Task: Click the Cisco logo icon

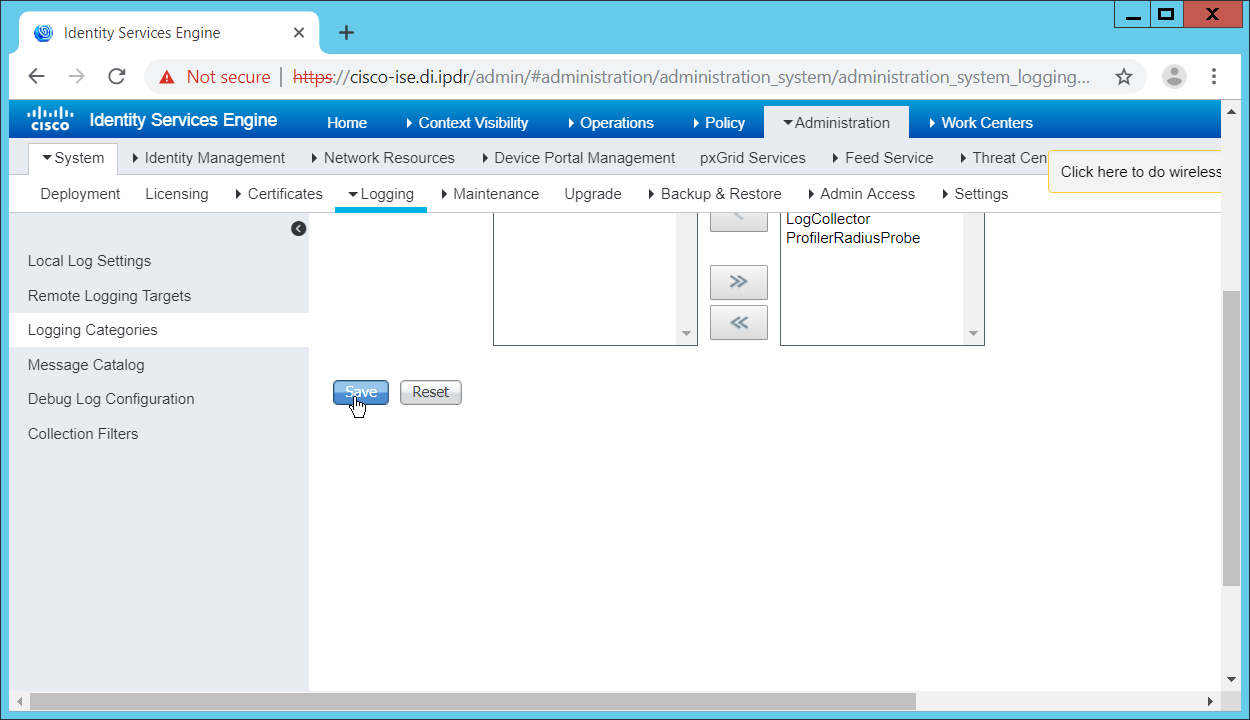Action: click(x=49, y=119)
